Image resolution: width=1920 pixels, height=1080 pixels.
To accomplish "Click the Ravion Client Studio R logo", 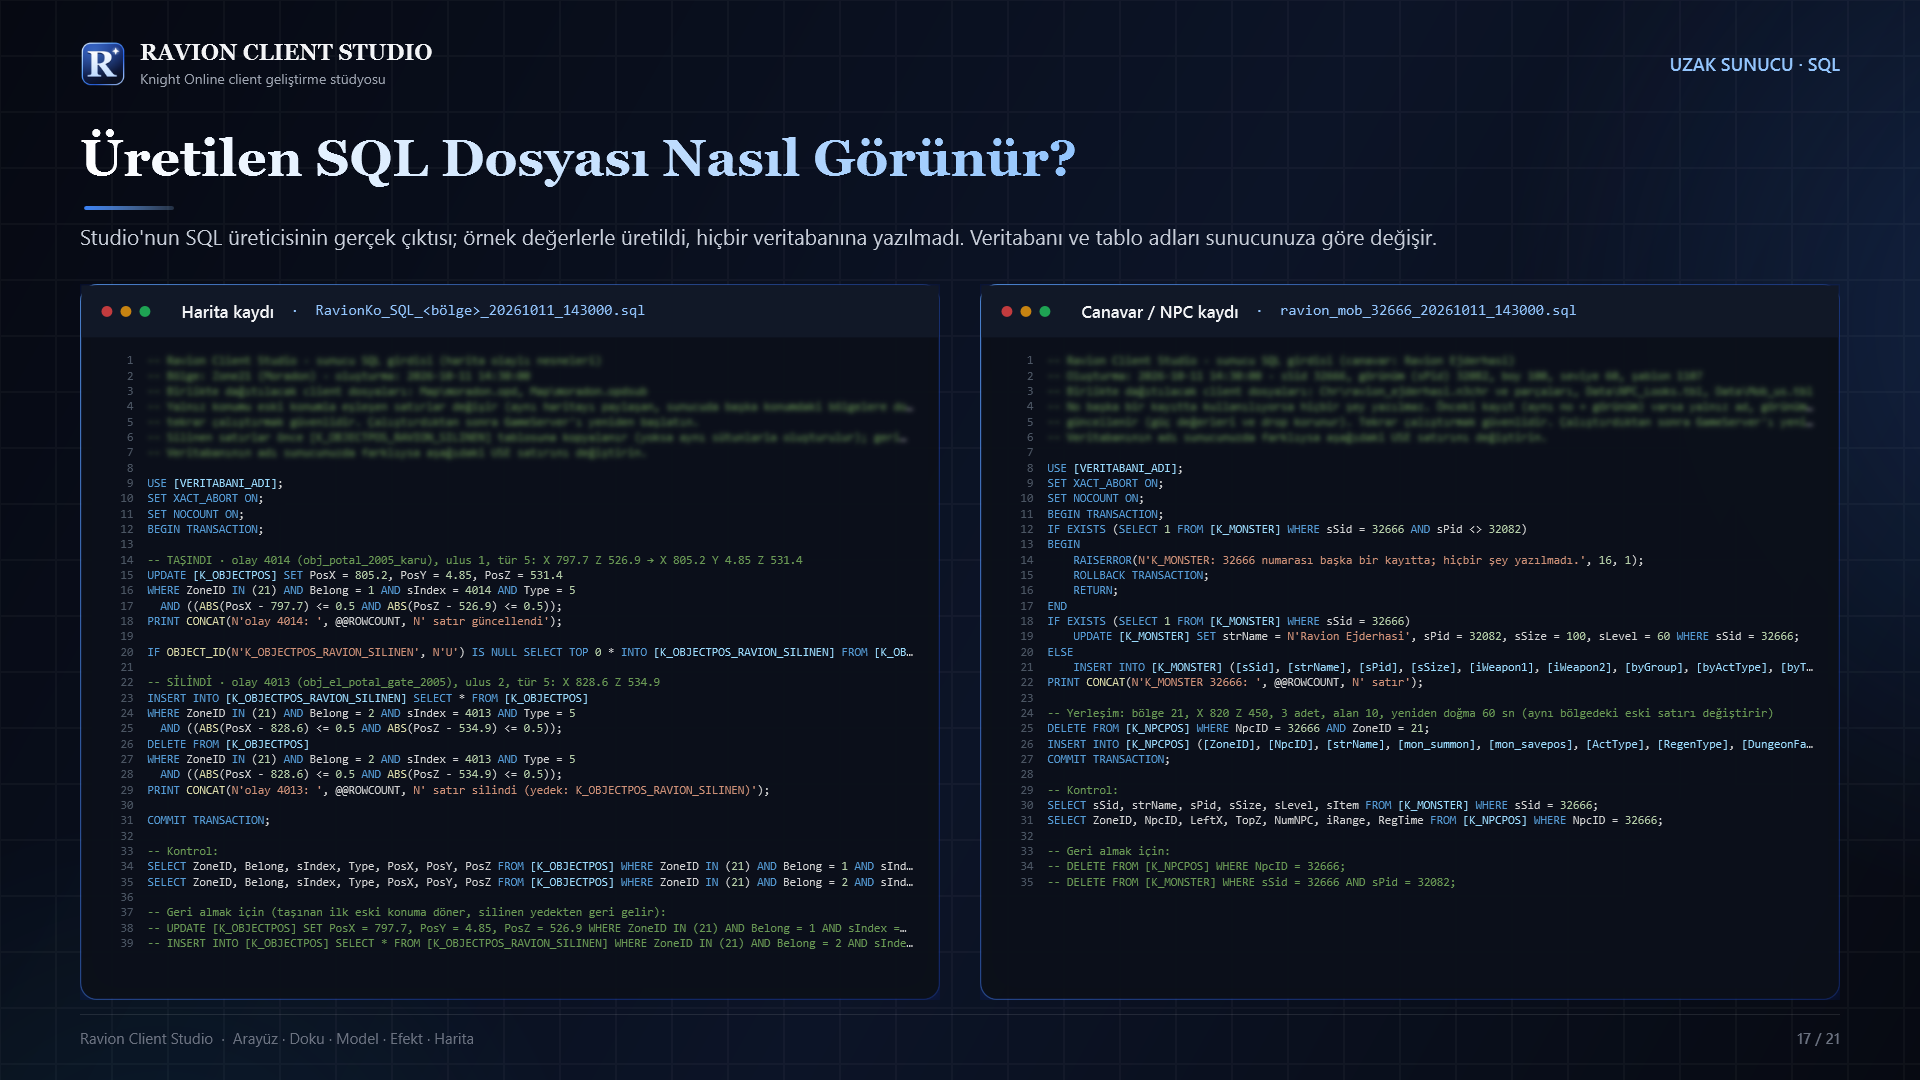I will [103, 64].
